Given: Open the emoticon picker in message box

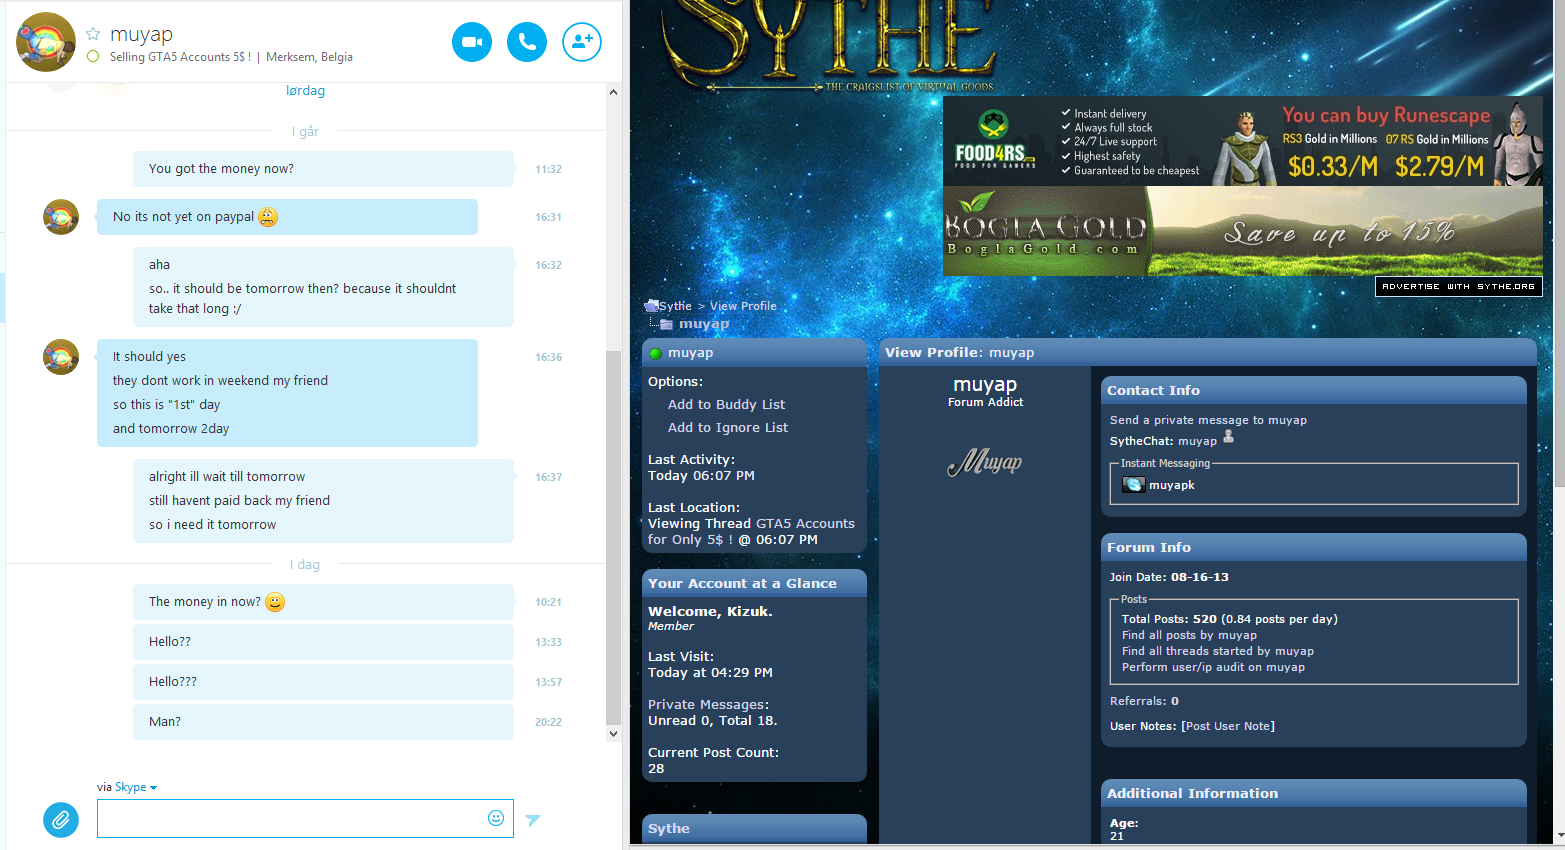Looking at the screenshot, I should point(496,818).
